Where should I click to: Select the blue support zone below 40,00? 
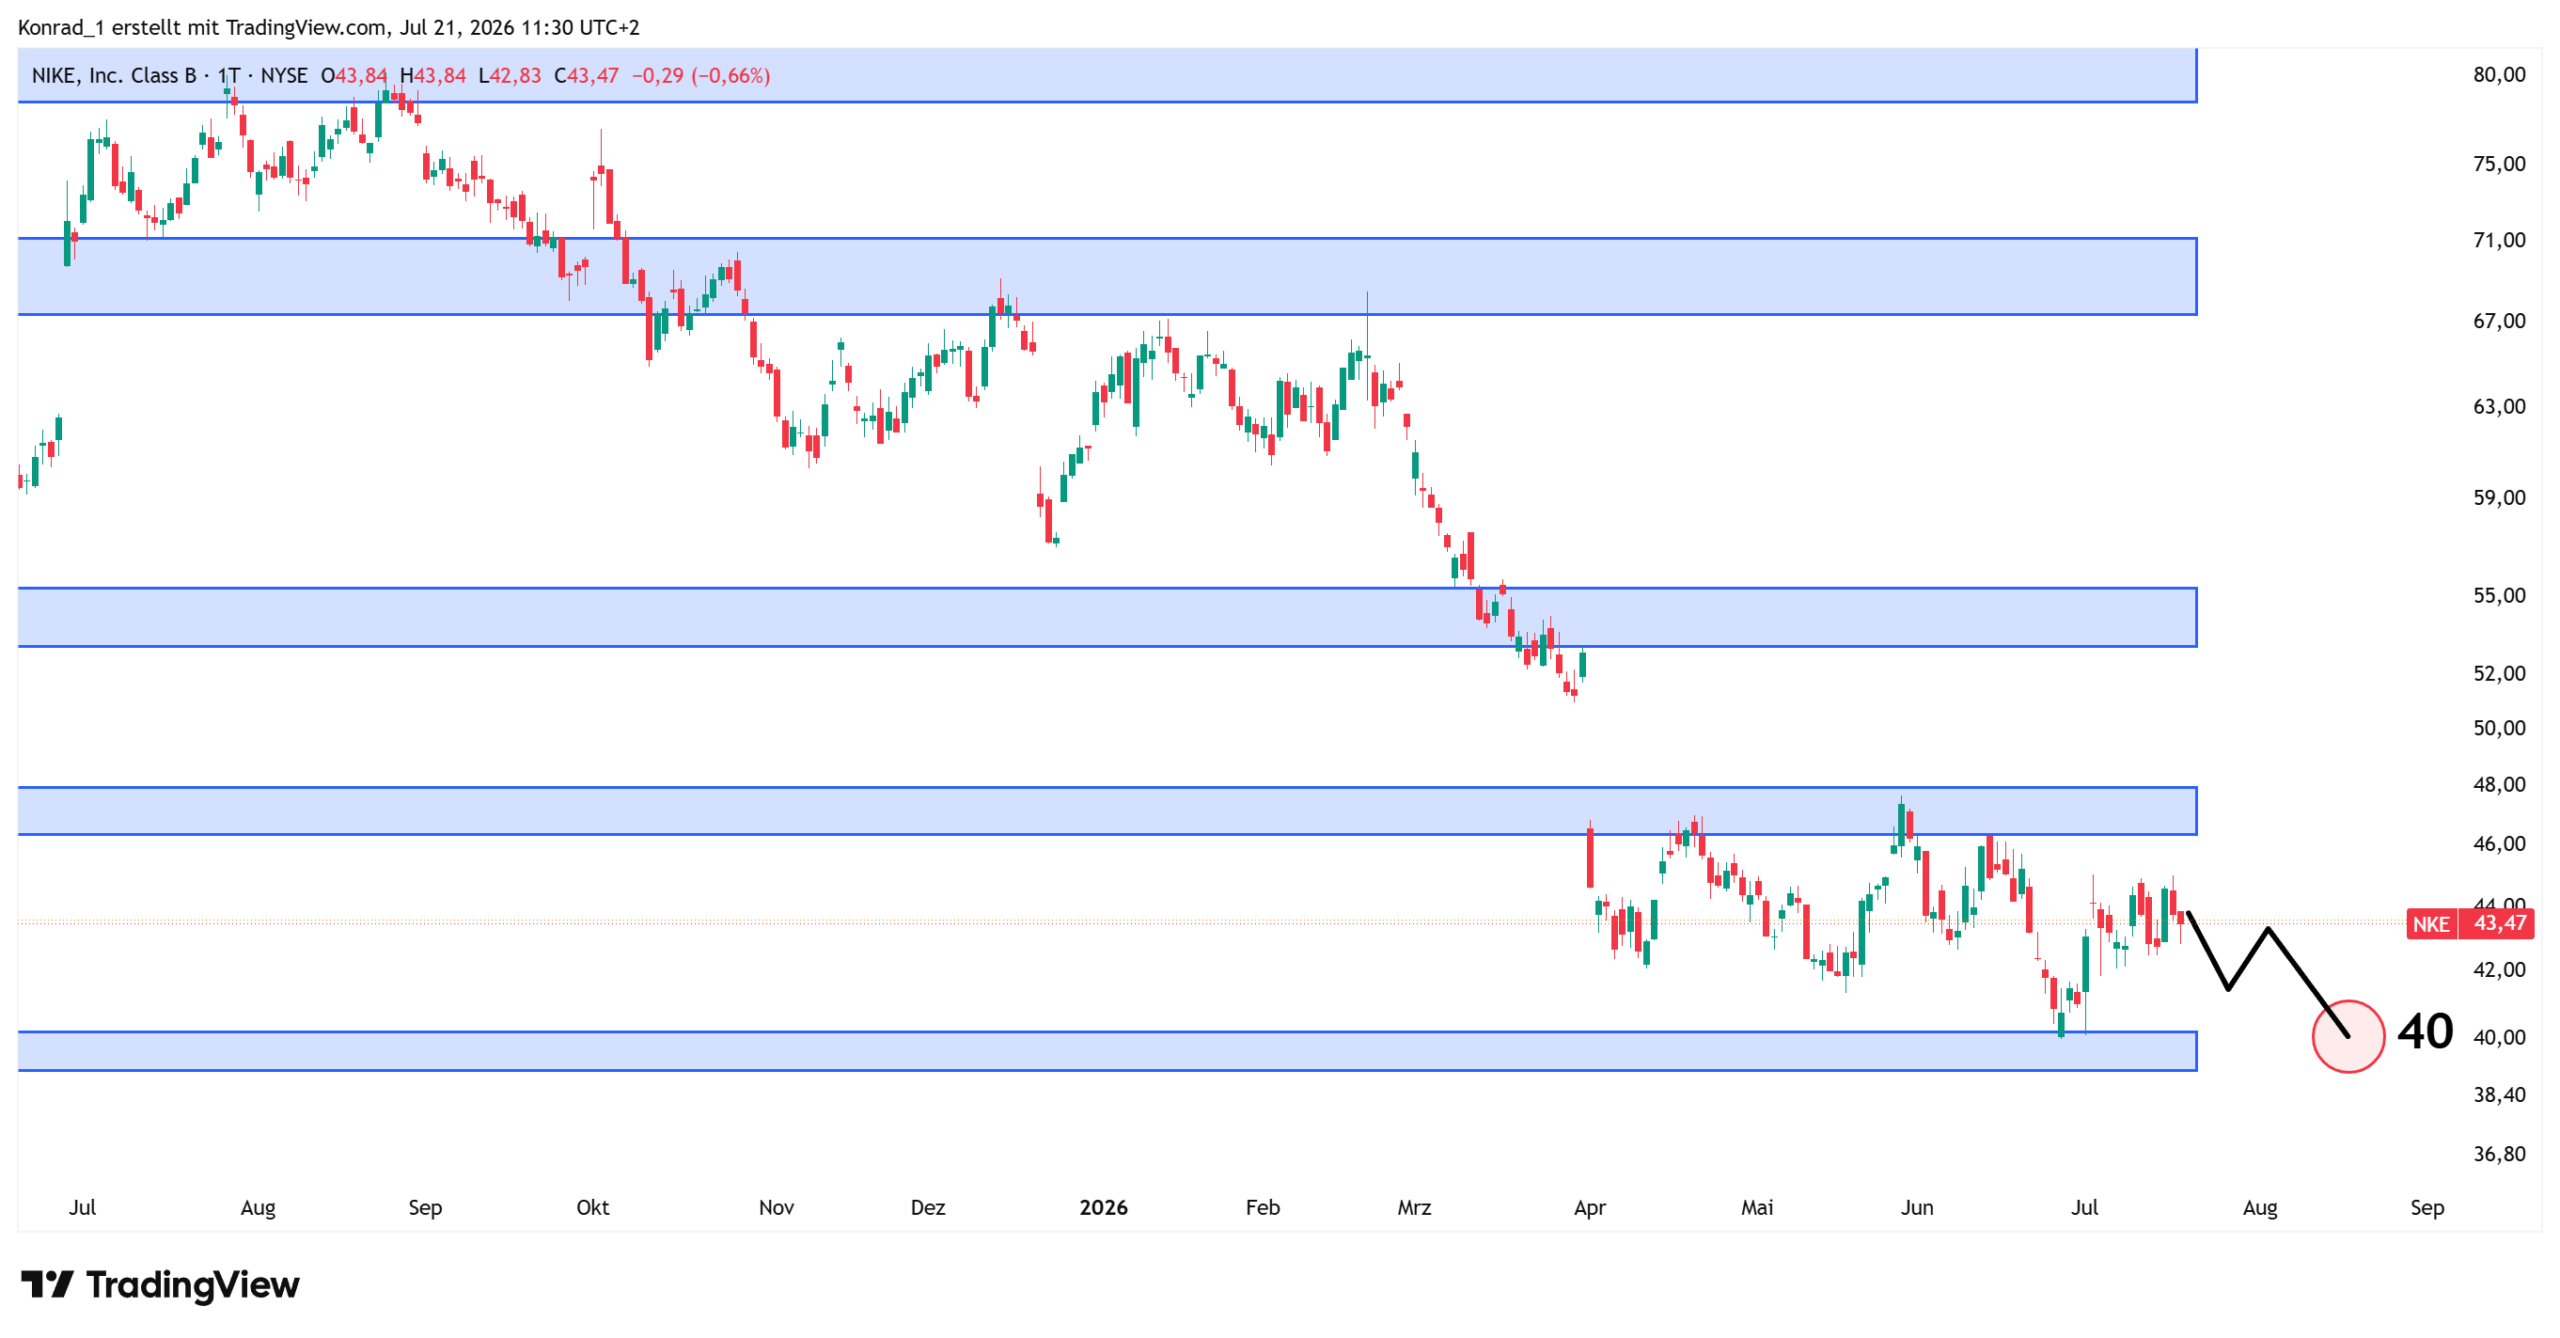[x=1107, y=1051]
